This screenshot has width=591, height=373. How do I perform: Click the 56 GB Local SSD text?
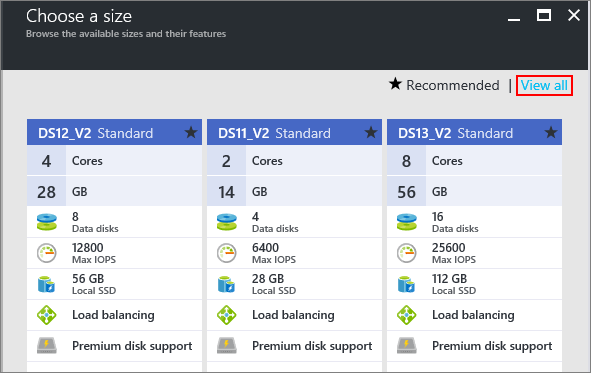point(94,284)
